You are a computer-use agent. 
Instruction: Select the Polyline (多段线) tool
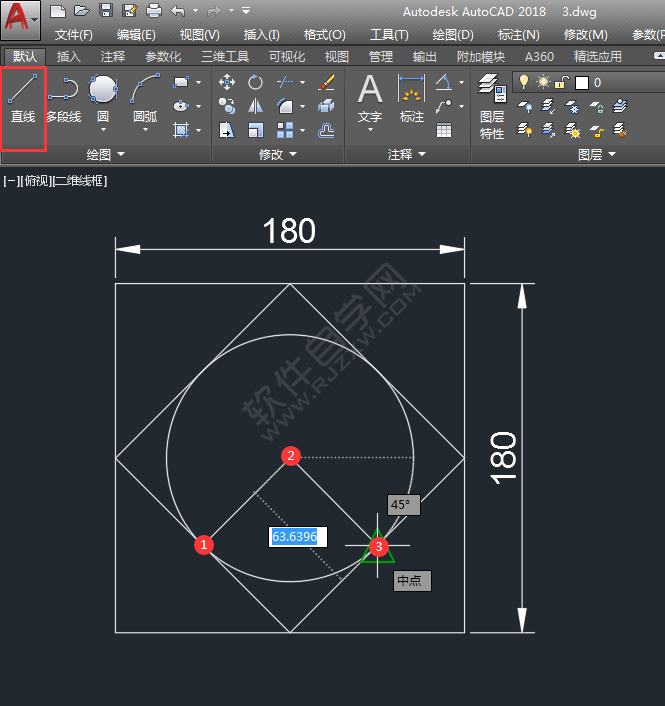[x=64, y=100]
